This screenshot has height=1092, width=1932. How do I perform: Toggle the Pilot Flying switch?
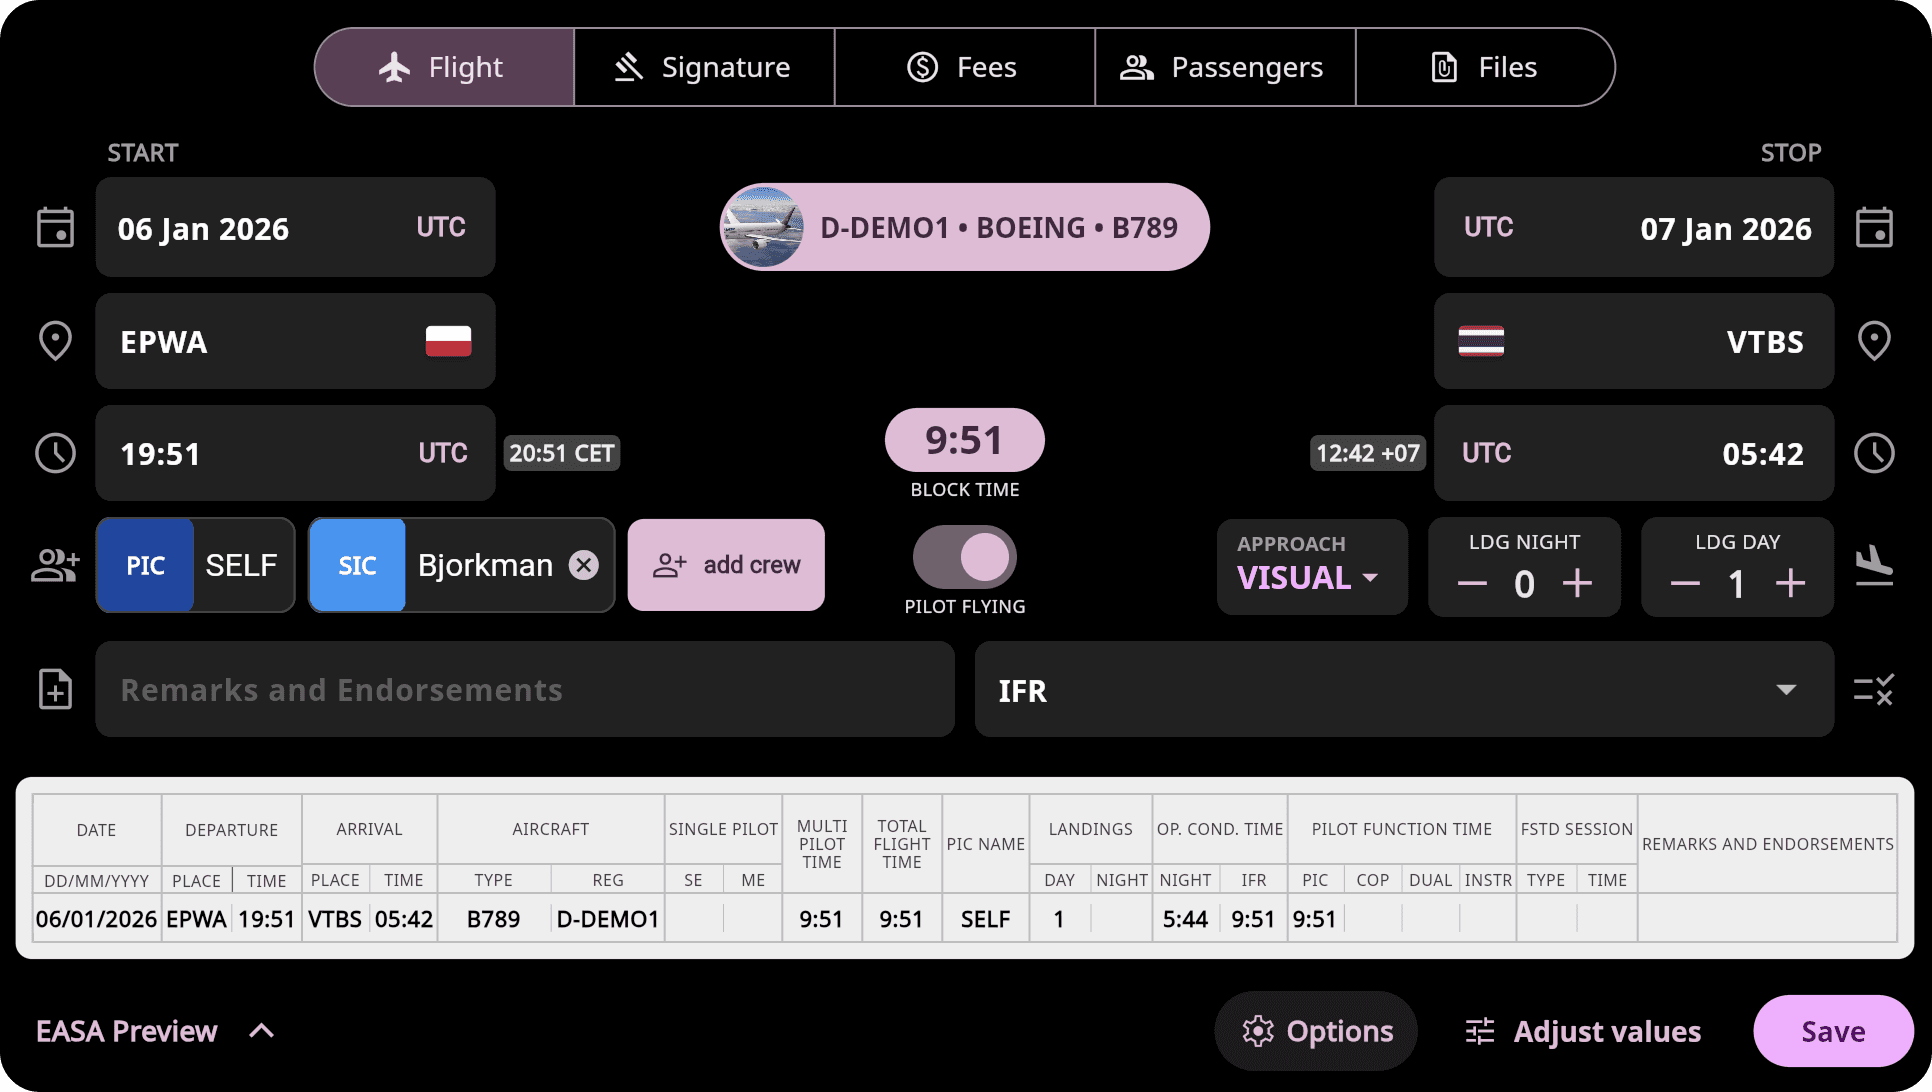(965, 557)
